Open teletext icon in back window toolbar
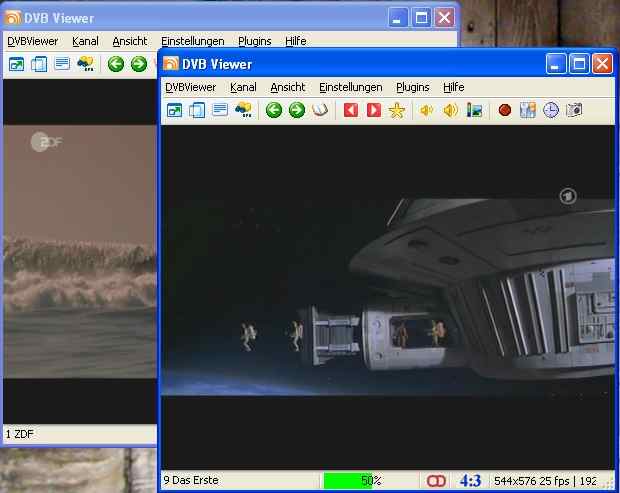 62,64
